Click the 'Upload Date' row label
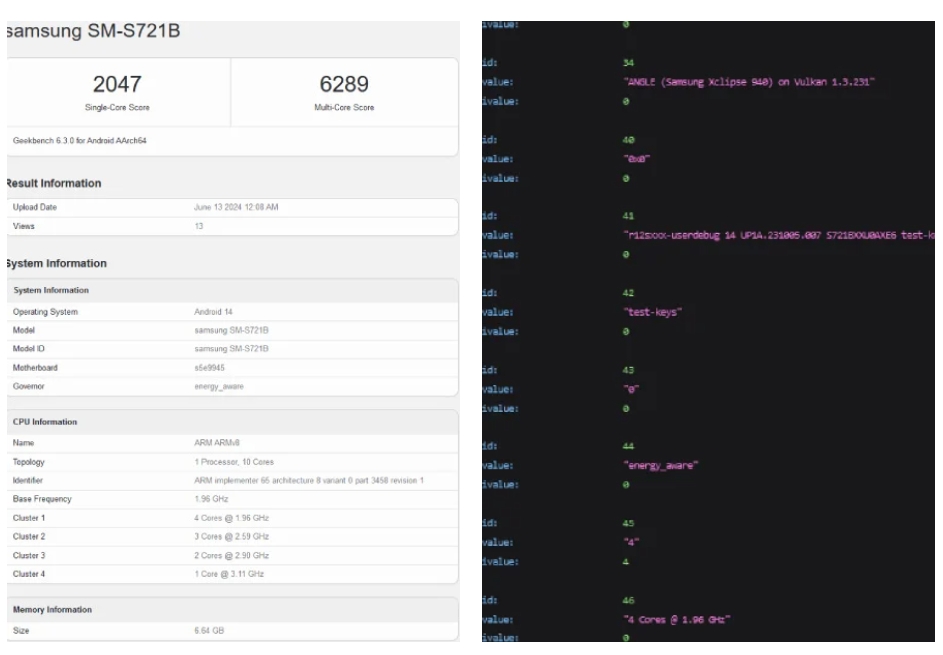943x655 pixels. pos(35,208)
